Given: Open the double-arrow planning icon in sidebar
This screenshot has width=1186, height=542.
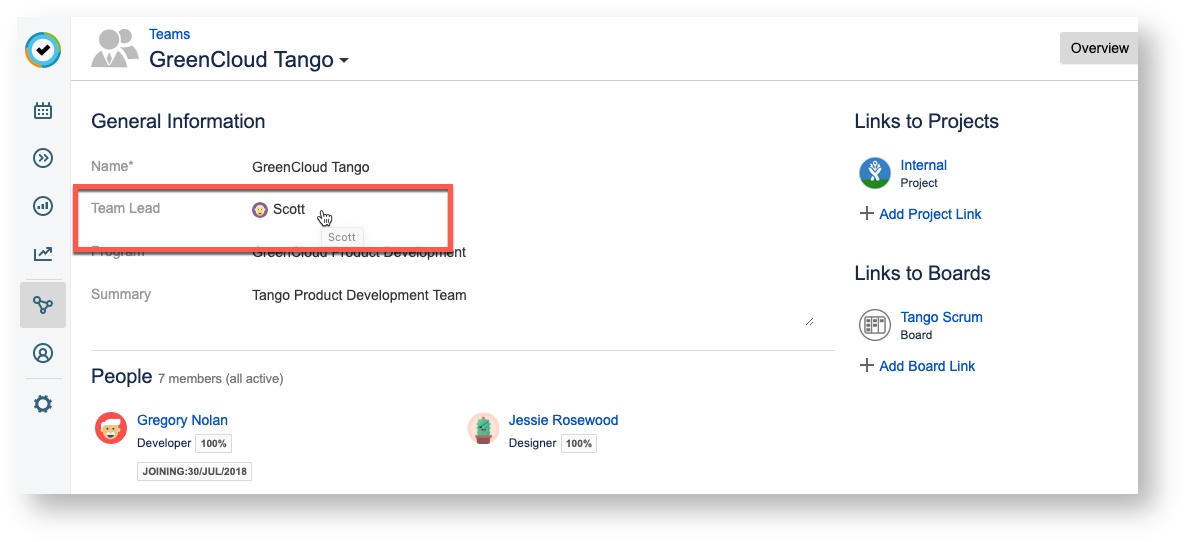Looking at the screenshot, I should tap(43, 158).
